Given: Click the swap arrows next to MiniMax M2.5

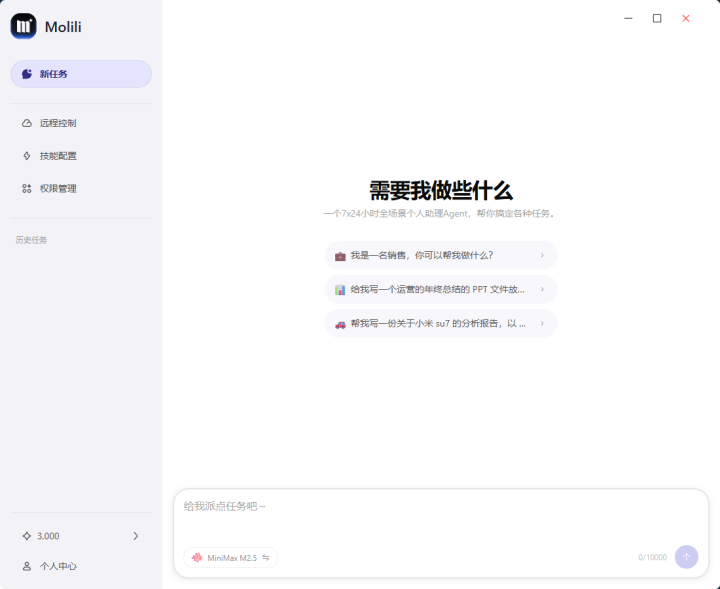Looking at the screenshot, I should tap(266, 558).
